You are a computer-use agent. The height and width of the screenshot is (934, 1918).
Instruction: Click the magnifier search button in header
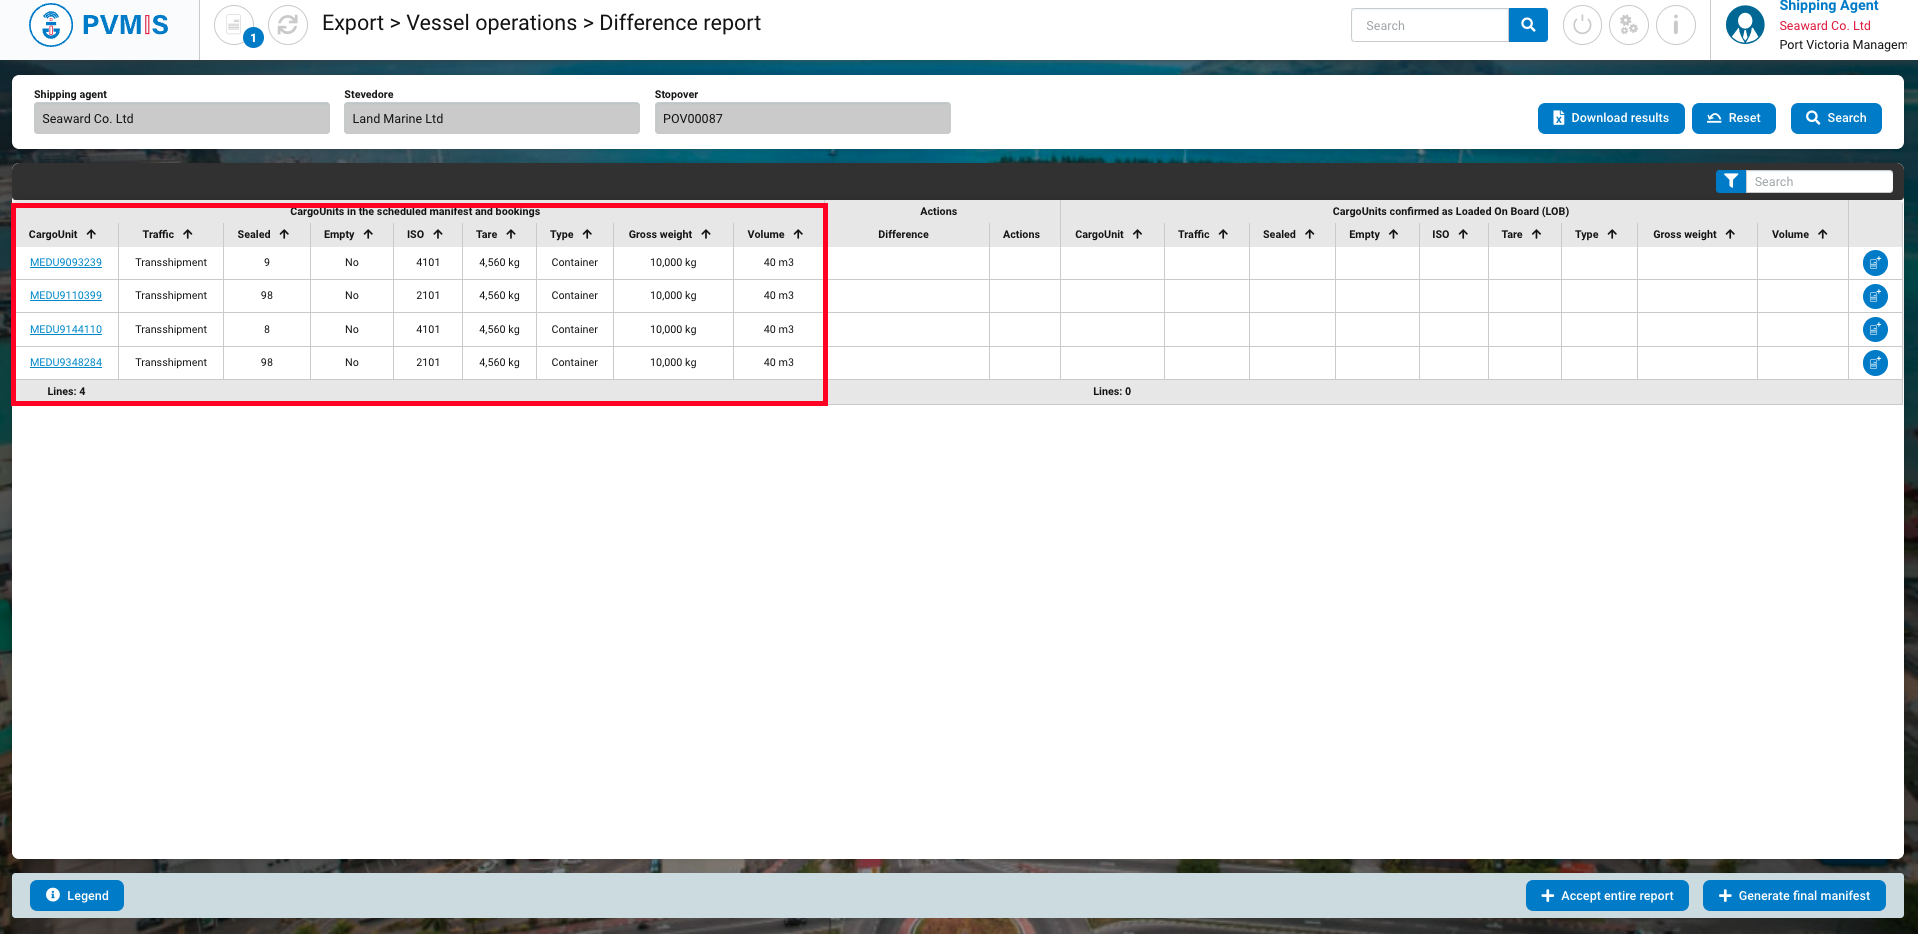tap(1527, 25)
